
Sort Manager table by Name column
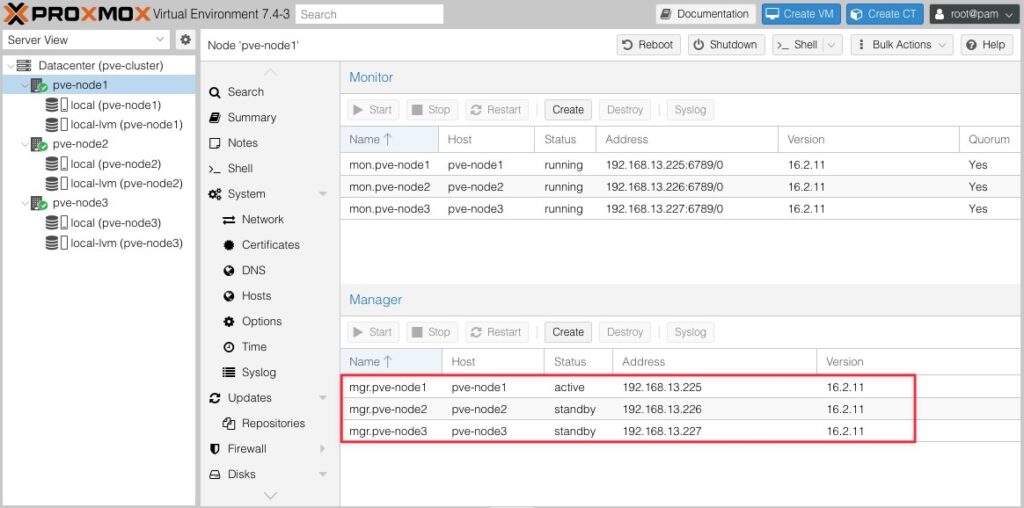[391, 361]
